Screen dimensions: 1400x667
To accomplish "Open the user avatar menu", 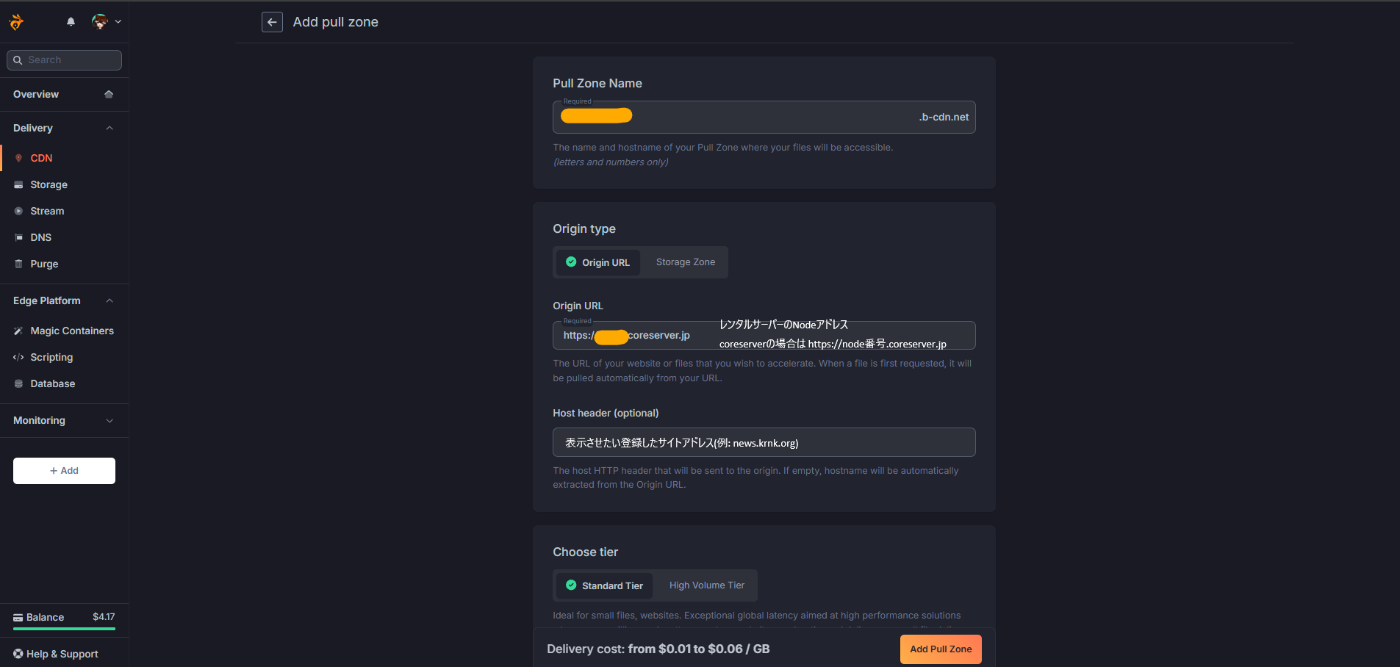I will click(x=106, y=21).
